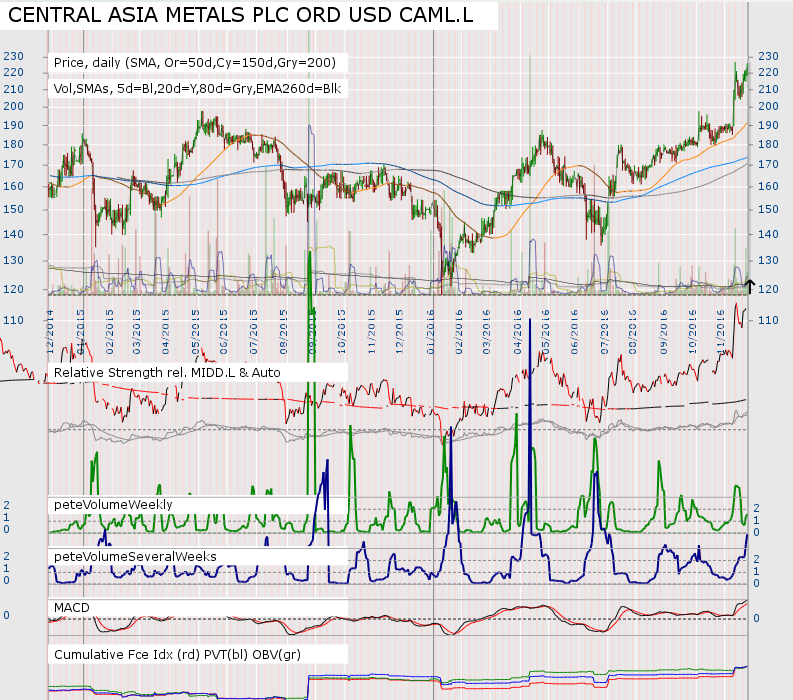This screenshot has height=700, width=793.
Task: Click 130 on the right price axis
Action: point(768,260)
